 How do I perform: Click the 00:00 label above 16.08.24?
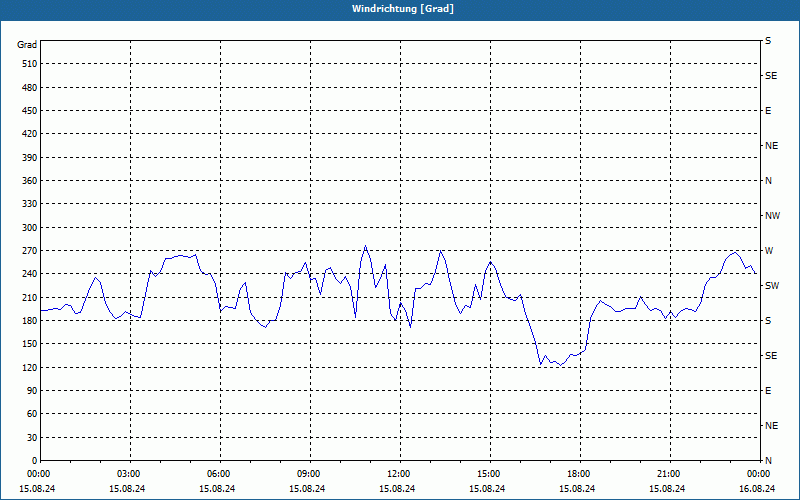759,474
